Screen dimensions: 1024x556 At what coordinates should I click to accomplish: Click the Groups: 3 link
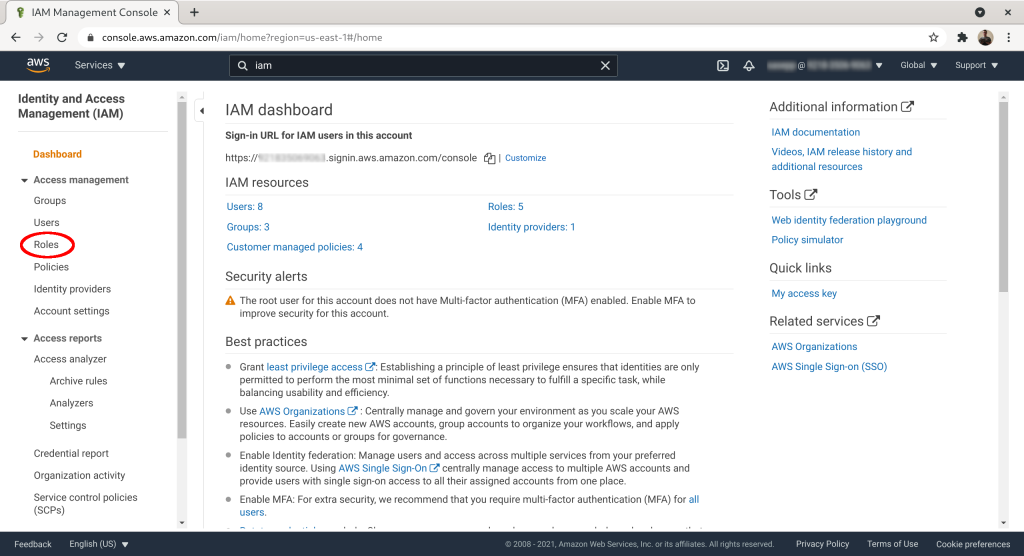tap(248, 227)
